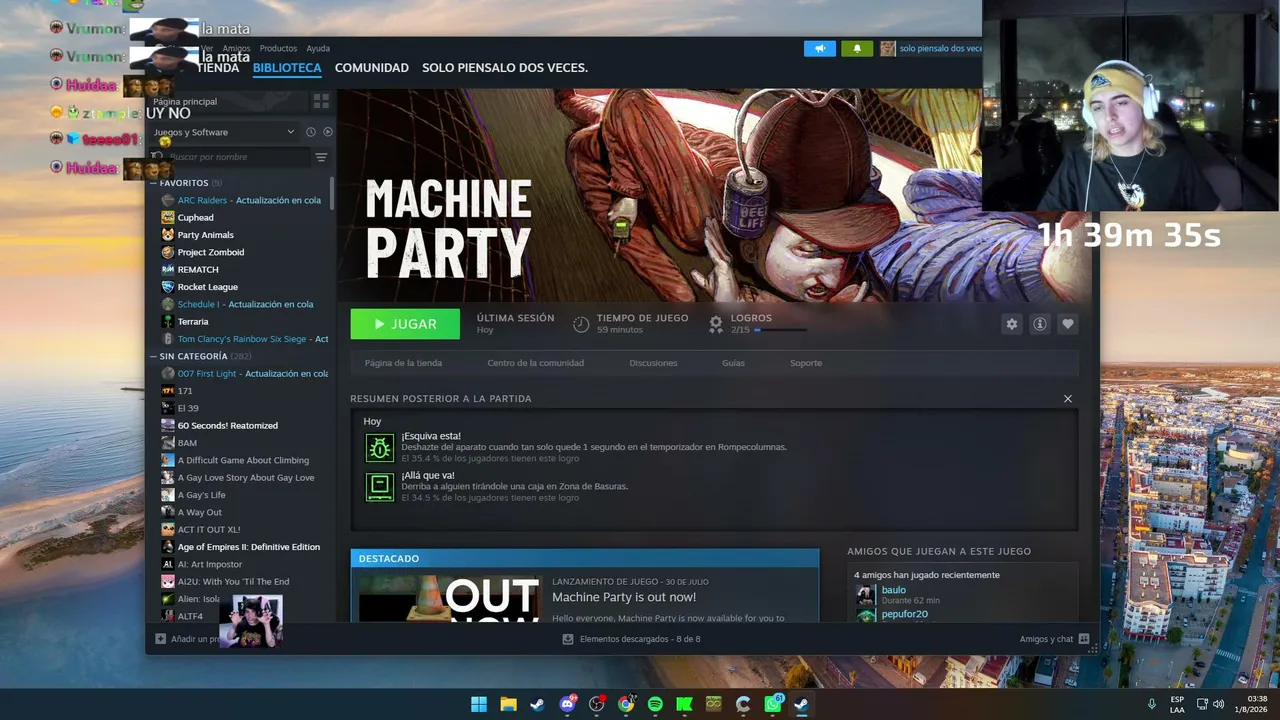Open the profile name dropdown at top

(x=940, y=48)
